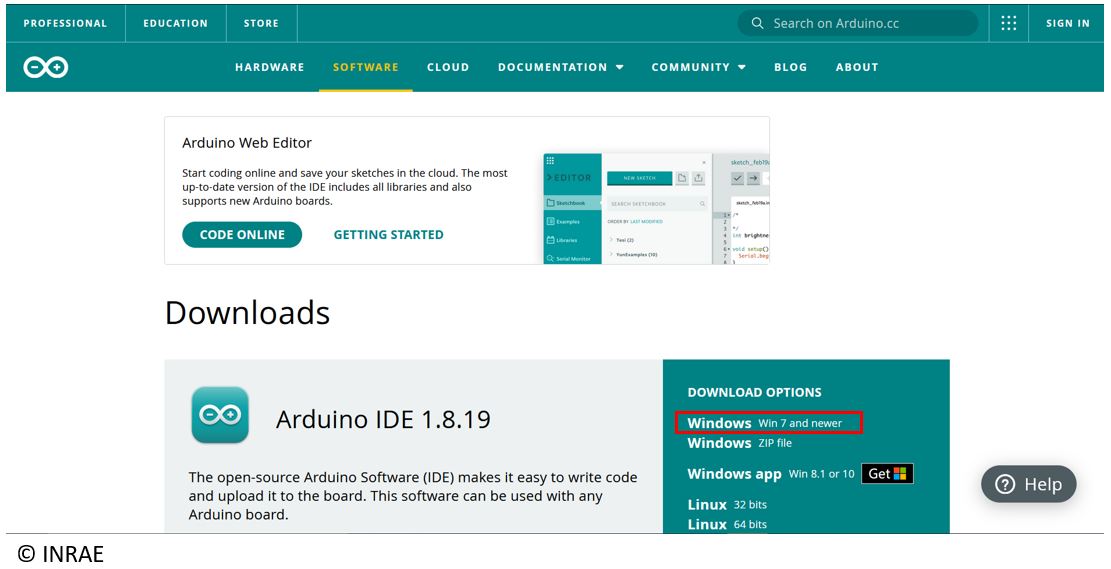Click the search magnifier icon

pyautogui.click(x=757, y=23)
